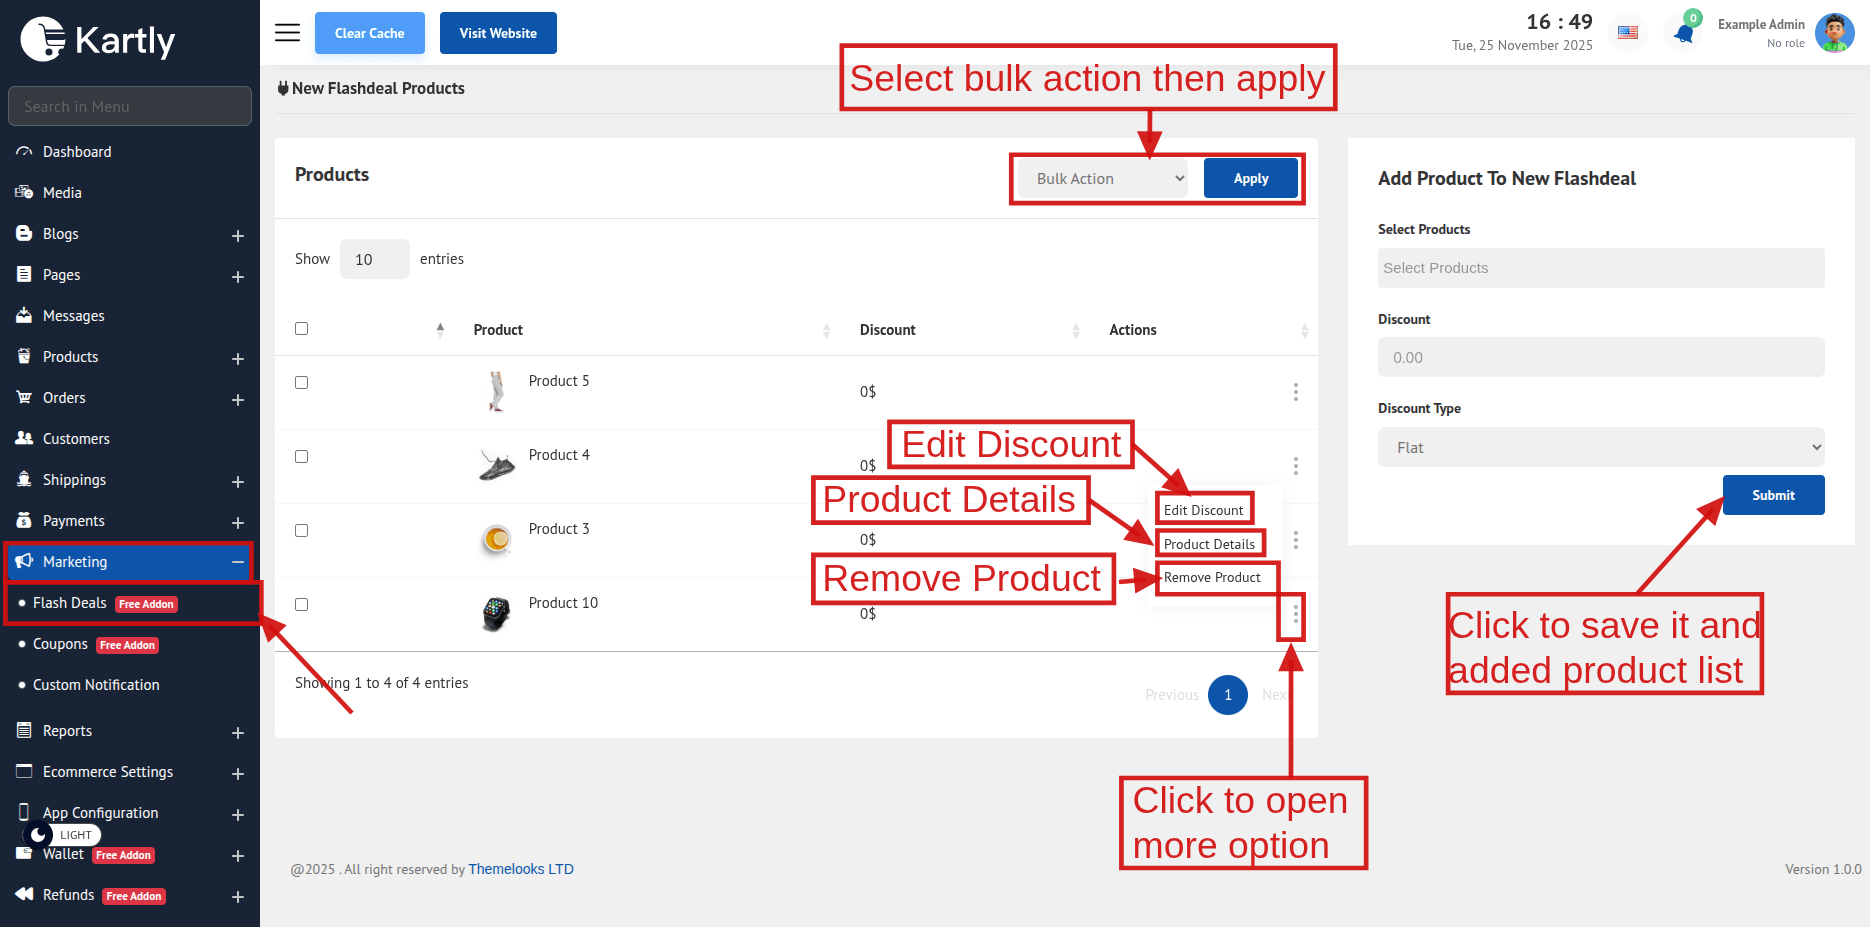1870x927 pixels.
Task: Open the notification bell icon
Action: [x=1684, y=33]
